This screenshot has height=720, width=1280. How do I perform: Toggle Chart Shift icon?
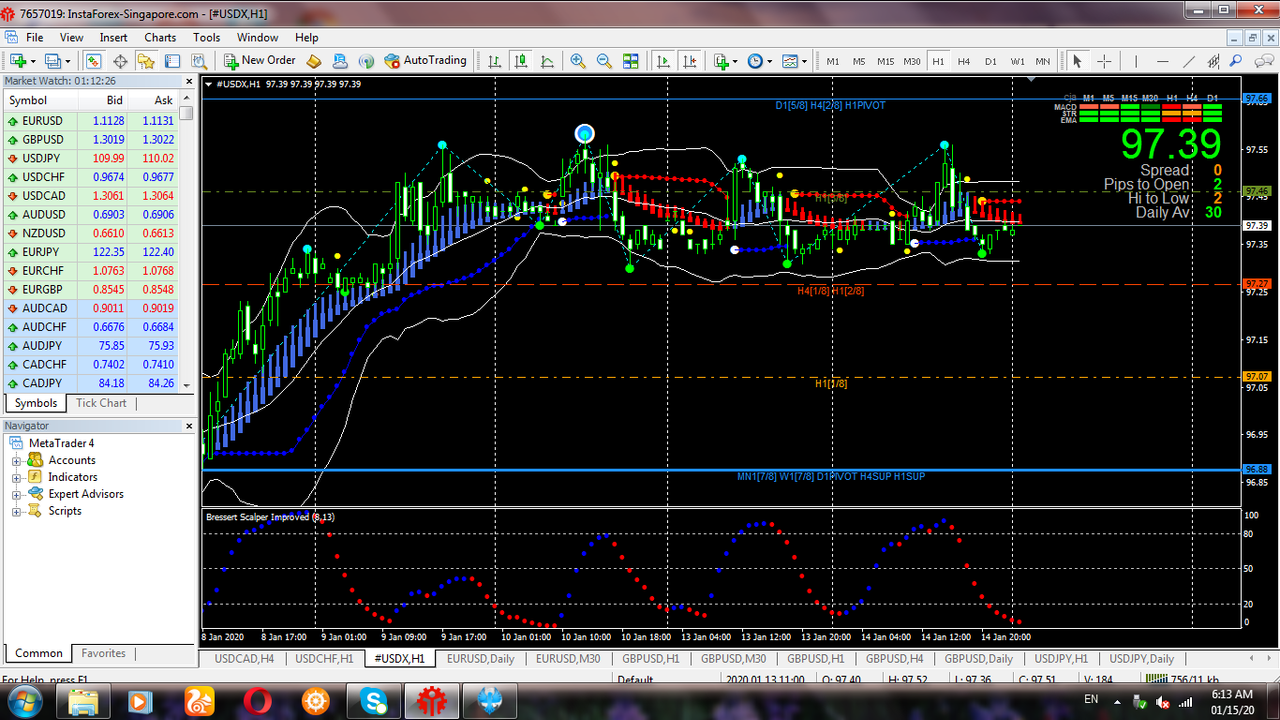pyautogui.click(x=689, y=61)
